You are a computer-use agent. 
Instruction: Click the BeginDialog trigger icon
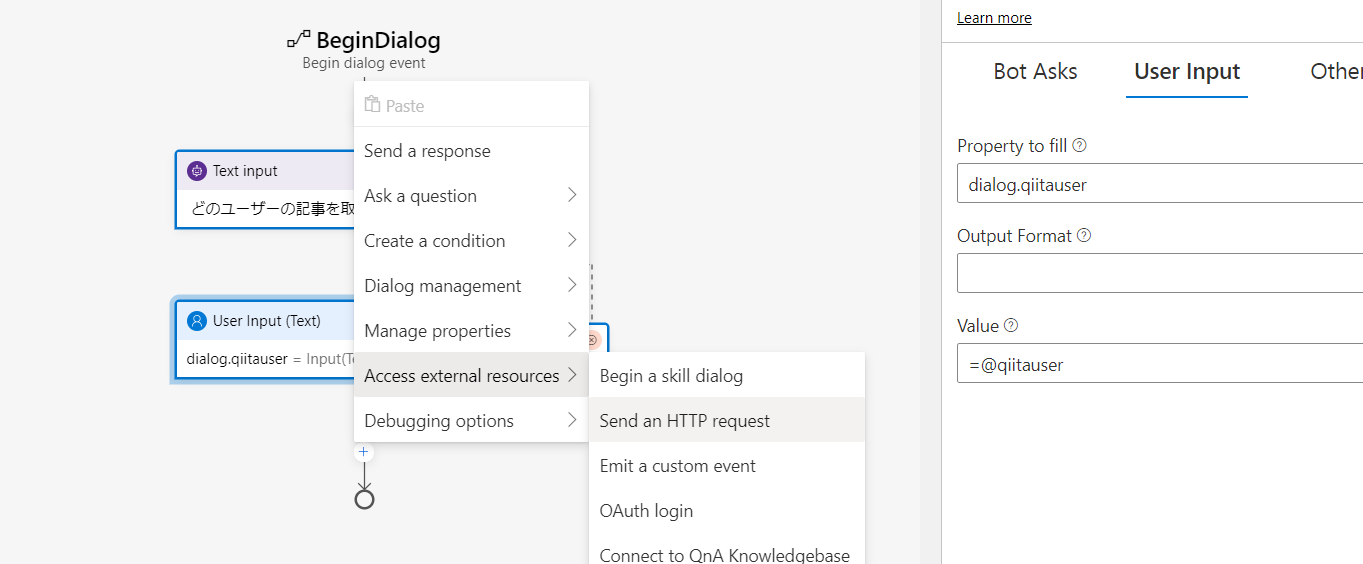click(298, 40)
